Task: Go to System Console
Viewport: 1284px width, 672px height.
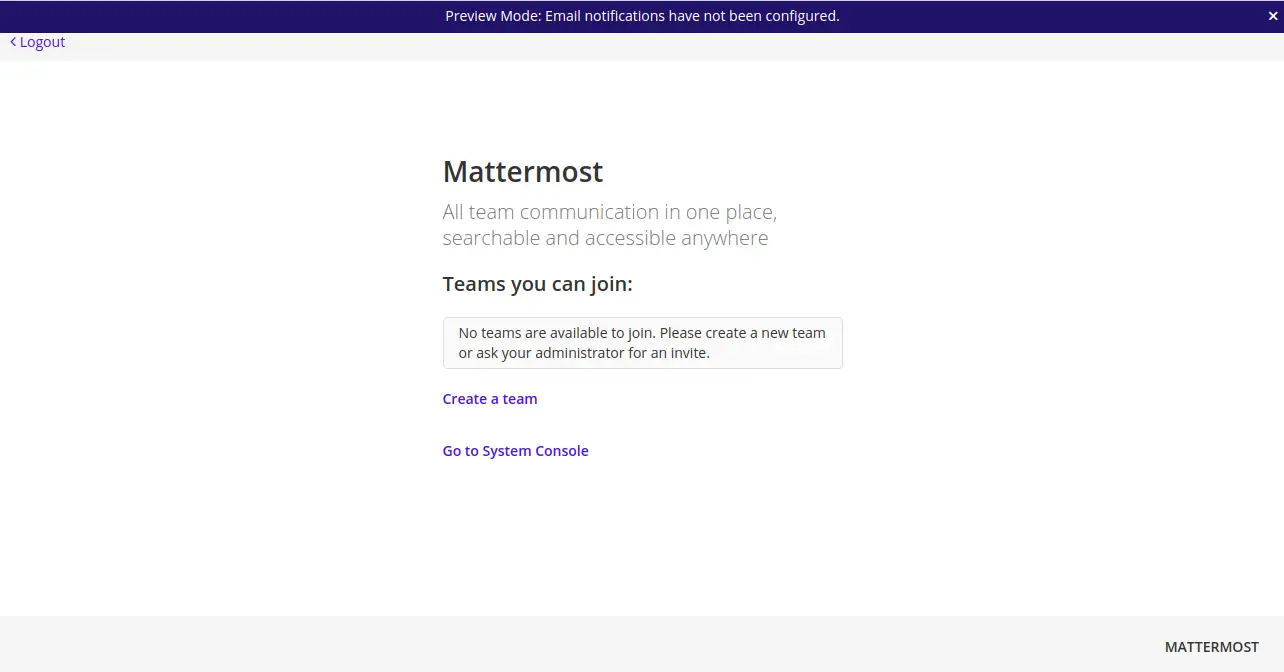Action: click(x=515, y=451)
